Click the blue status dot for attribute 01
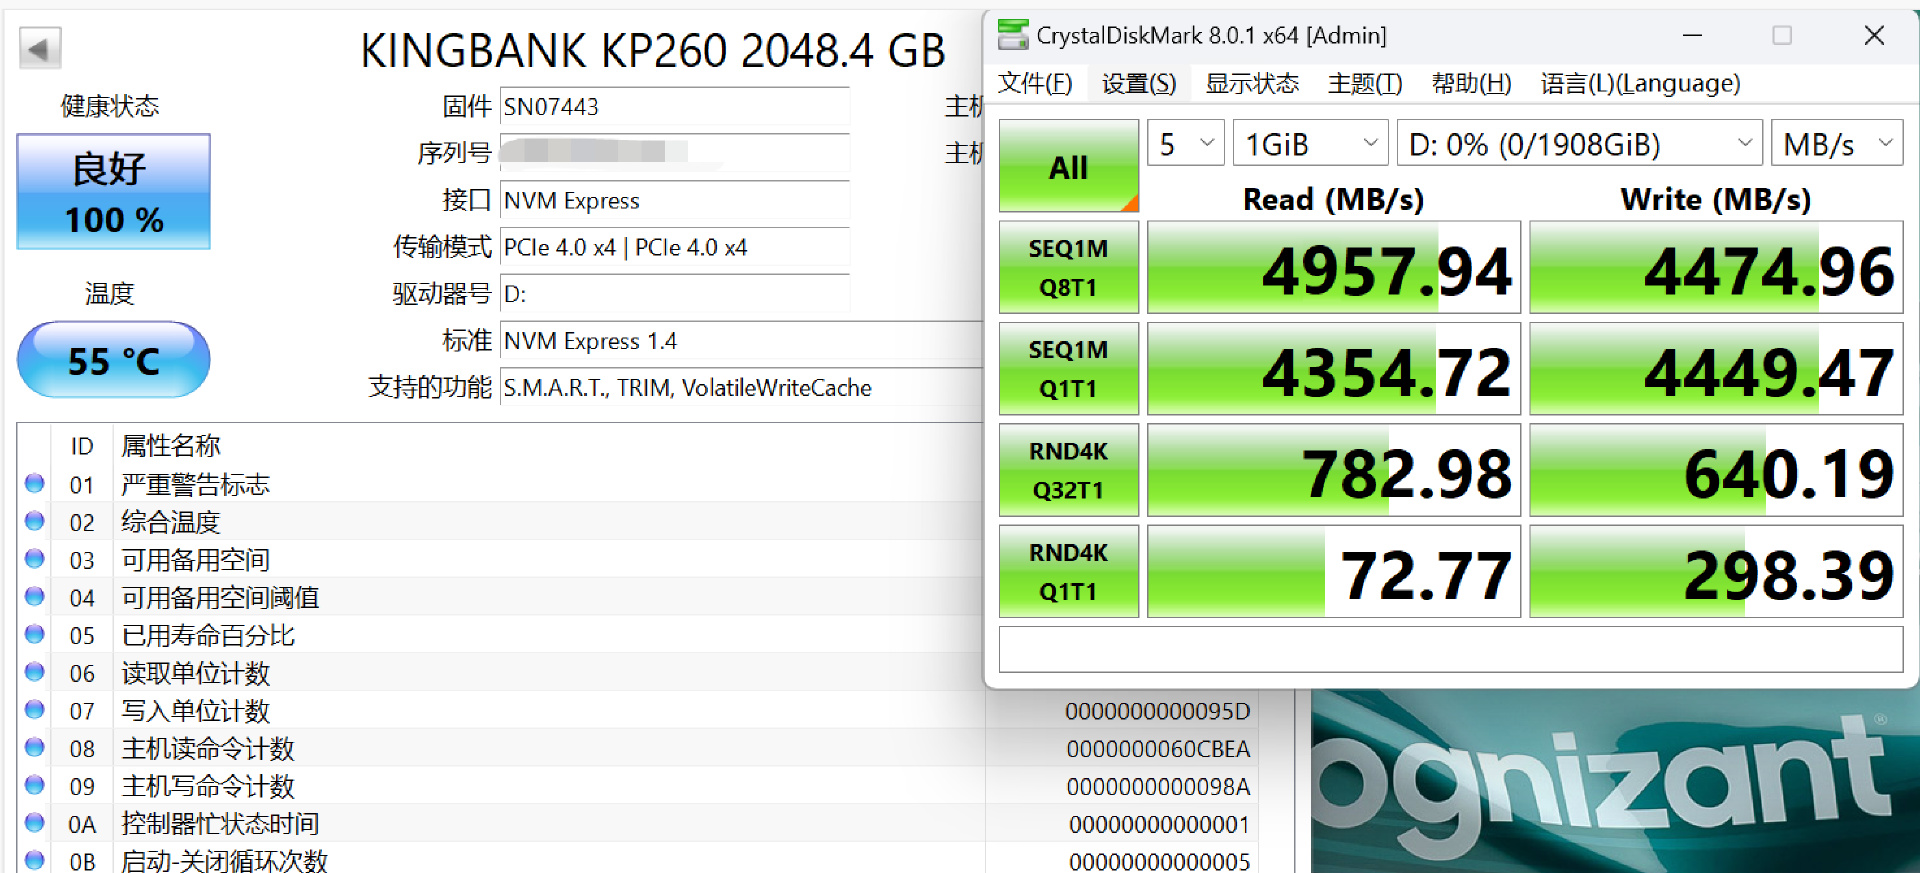The width and height of the screenshot is (1920, 873). tap(35, 484)
